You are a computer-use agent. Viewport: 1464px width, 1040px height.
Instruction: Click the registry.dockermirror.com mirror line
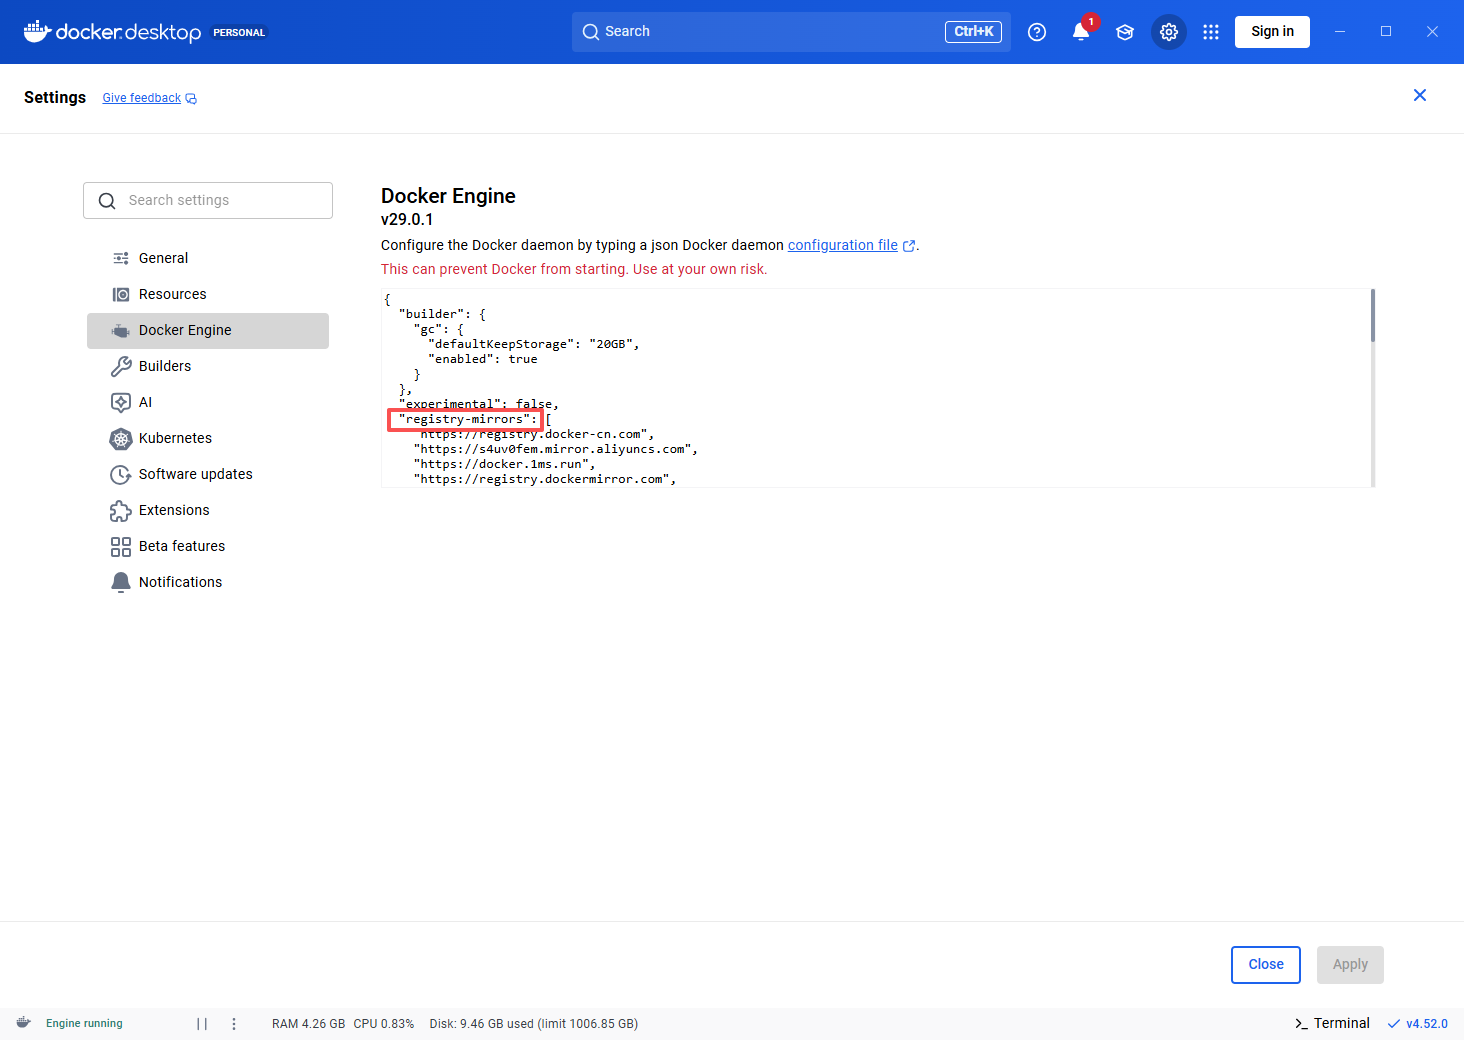pos(545,479)
